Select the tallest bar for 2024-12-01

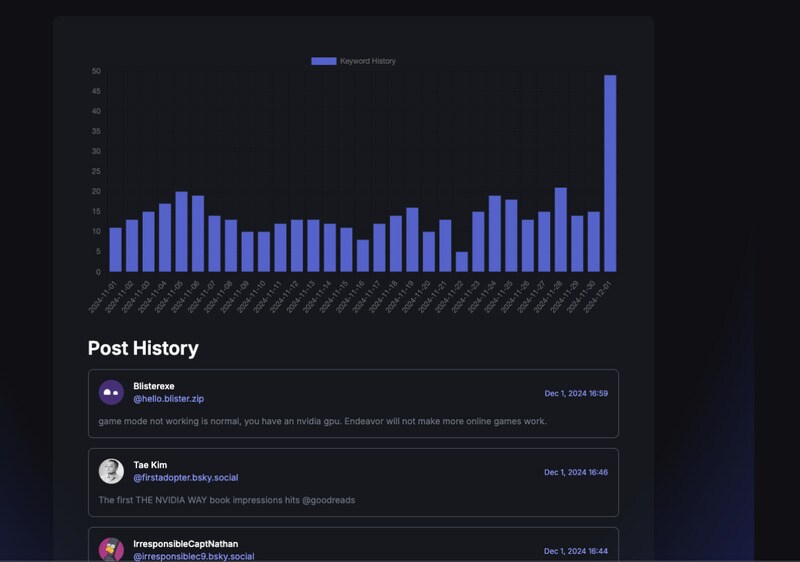point(610,173)
